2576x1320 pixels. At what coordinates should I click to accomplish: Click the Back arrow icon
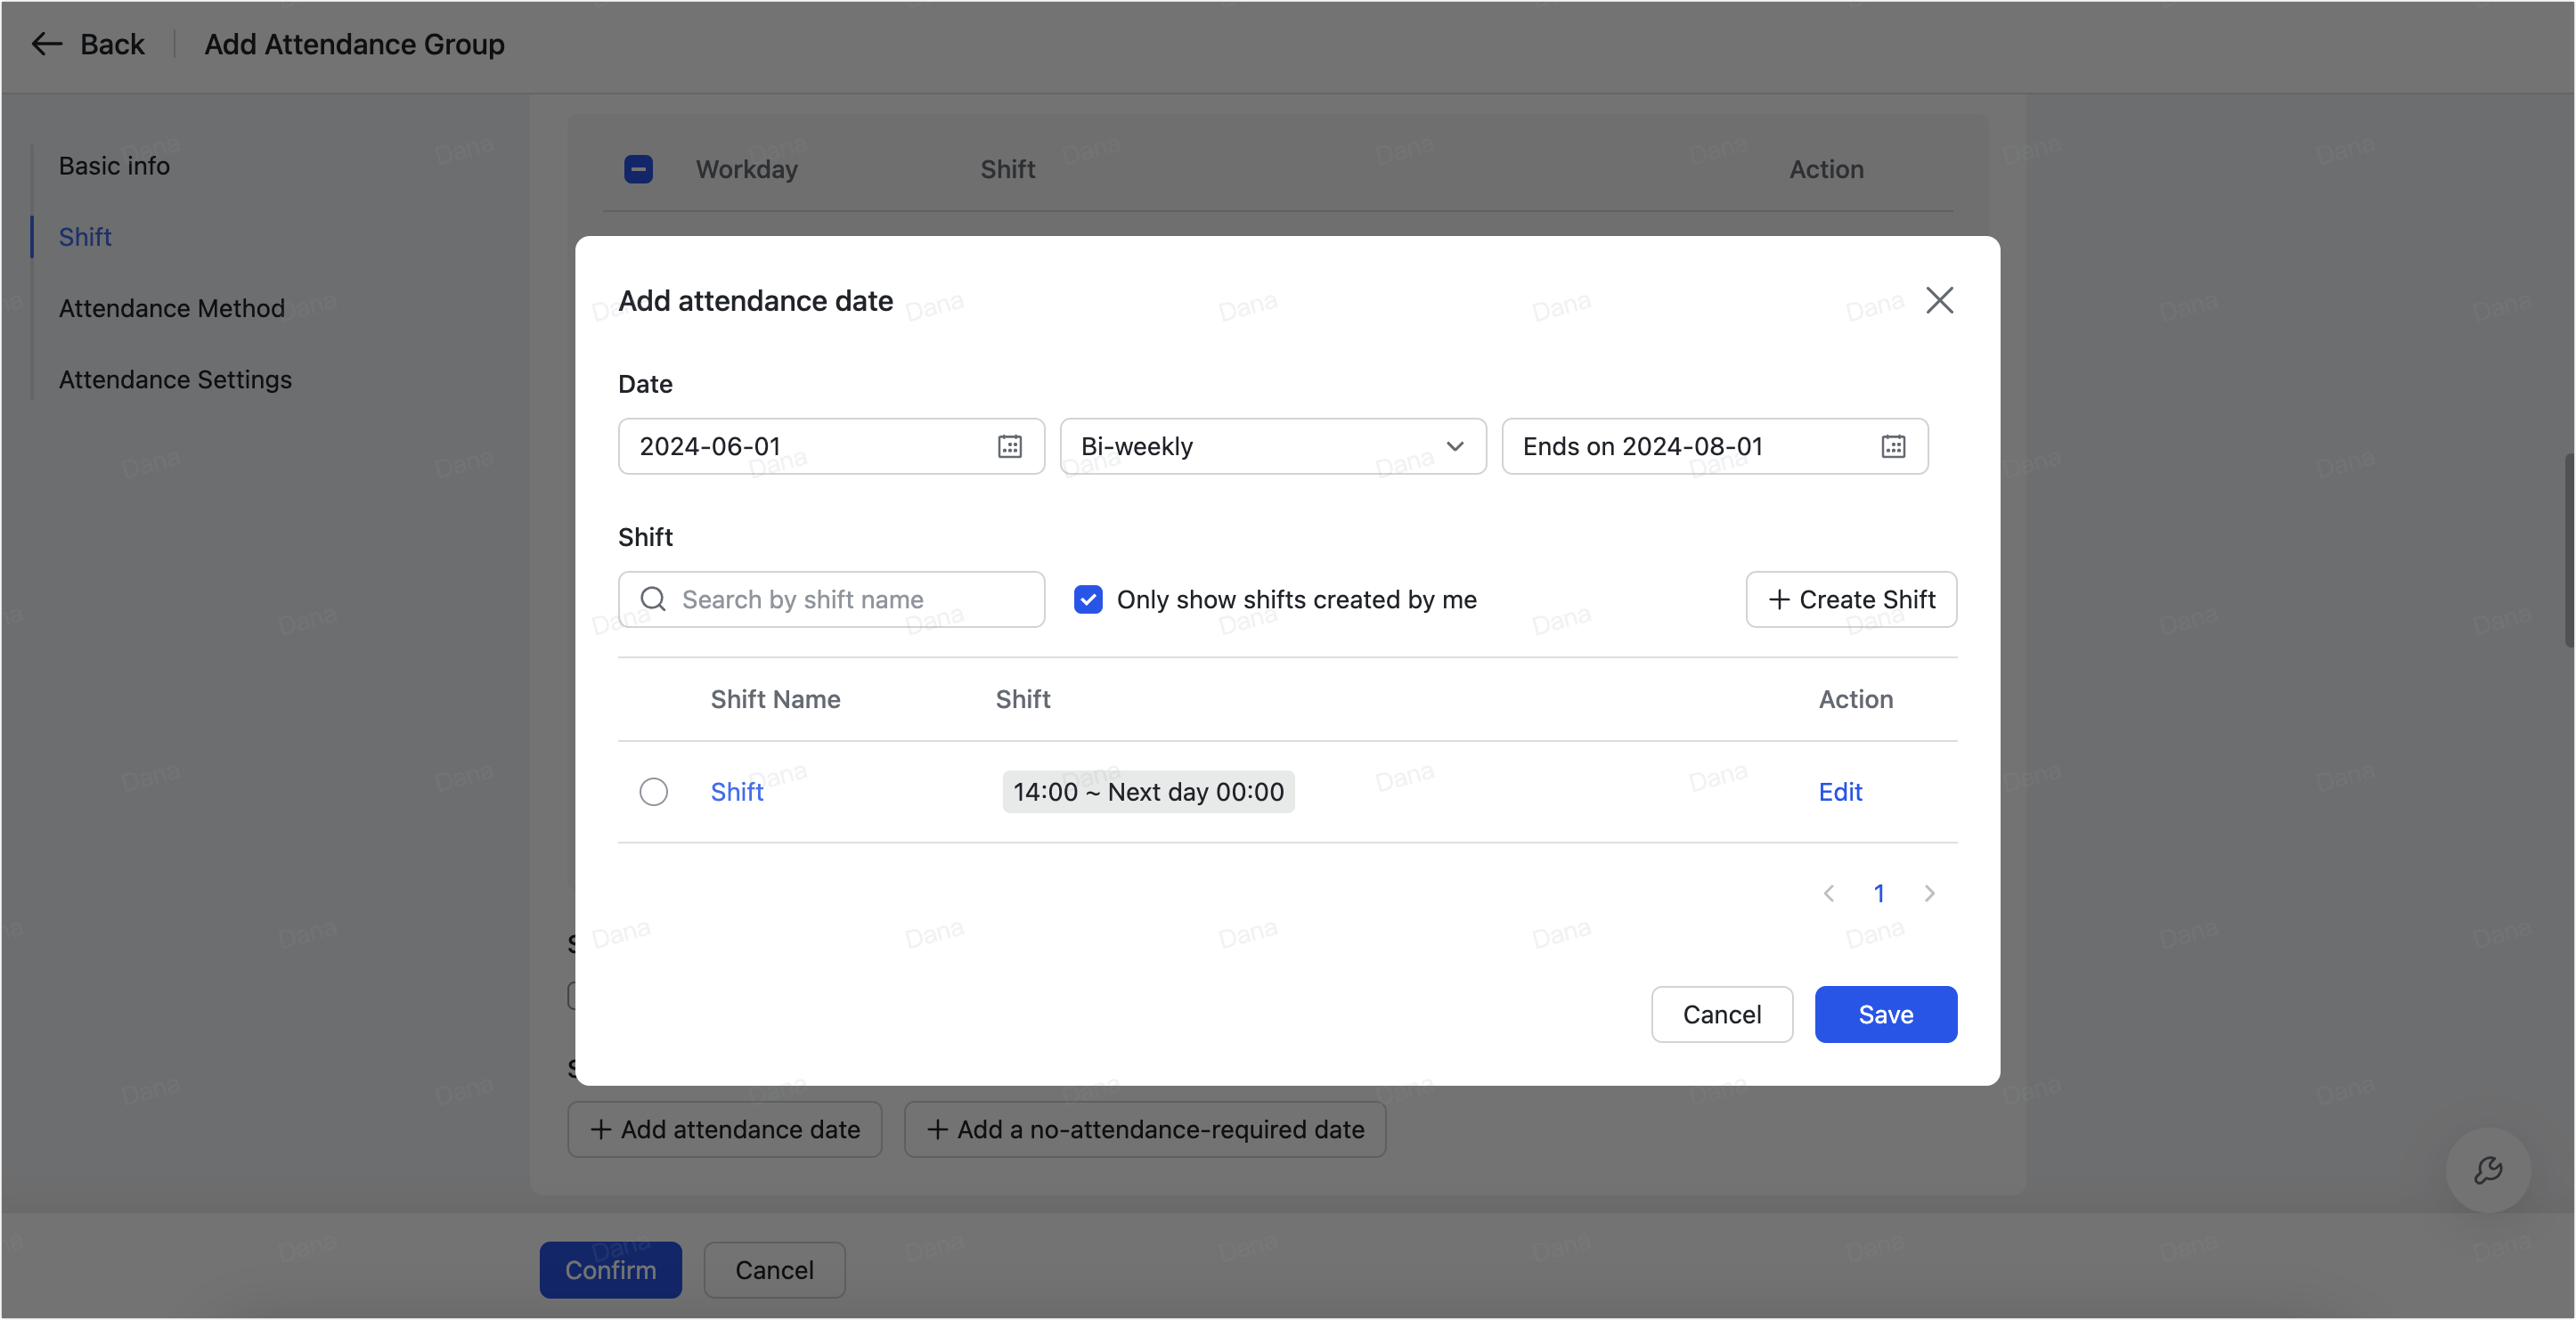tap(46, 44)
